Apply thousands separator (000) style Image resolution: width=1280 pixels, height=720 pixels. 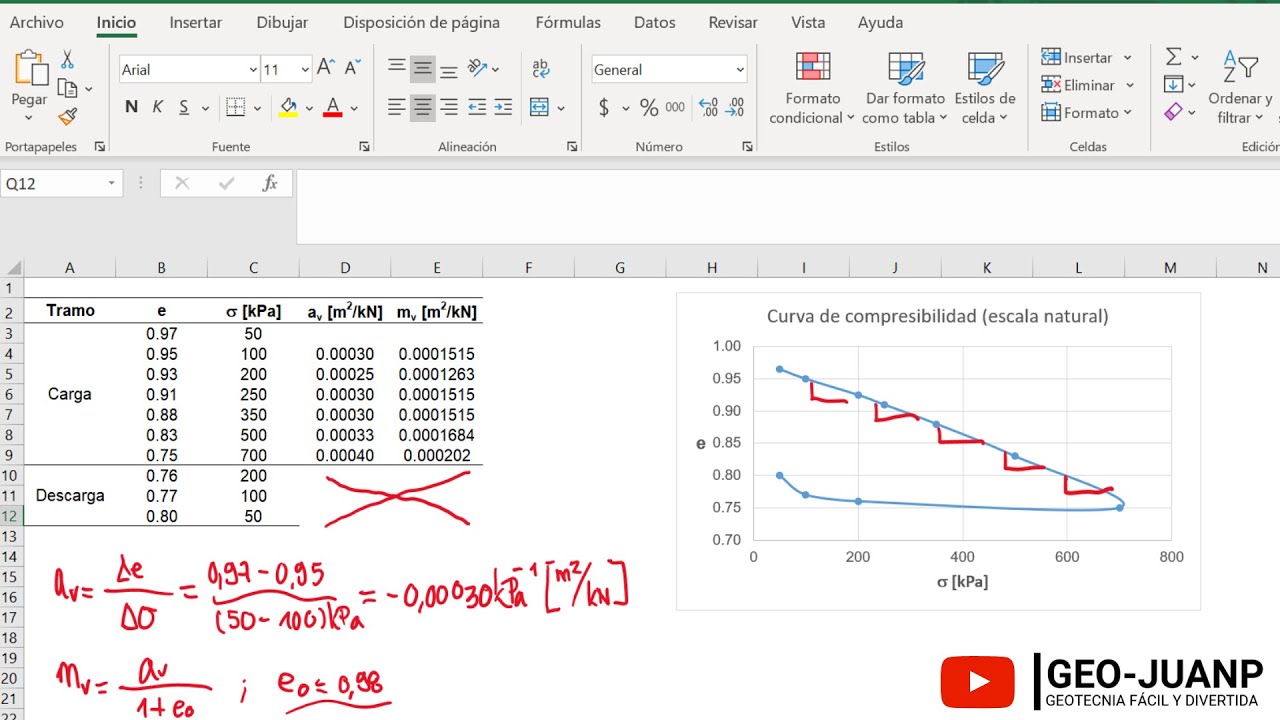(x=675, y=107)
